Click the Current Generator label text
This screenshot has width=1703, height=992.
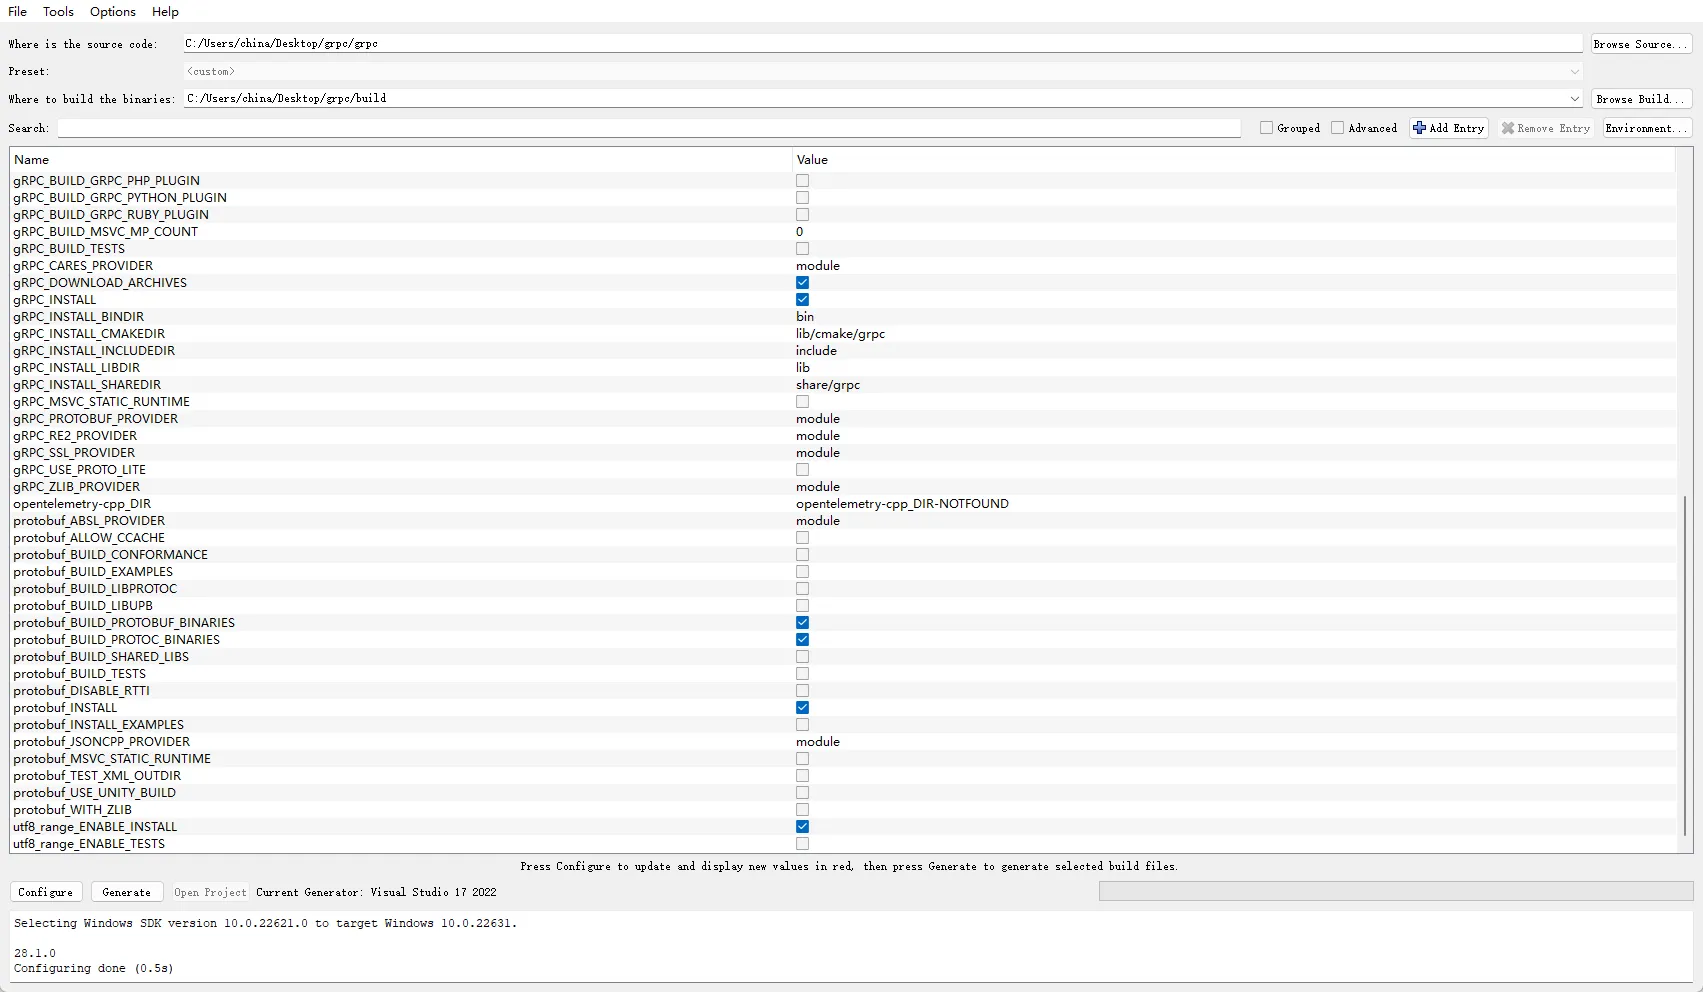[x=376, y=892]
